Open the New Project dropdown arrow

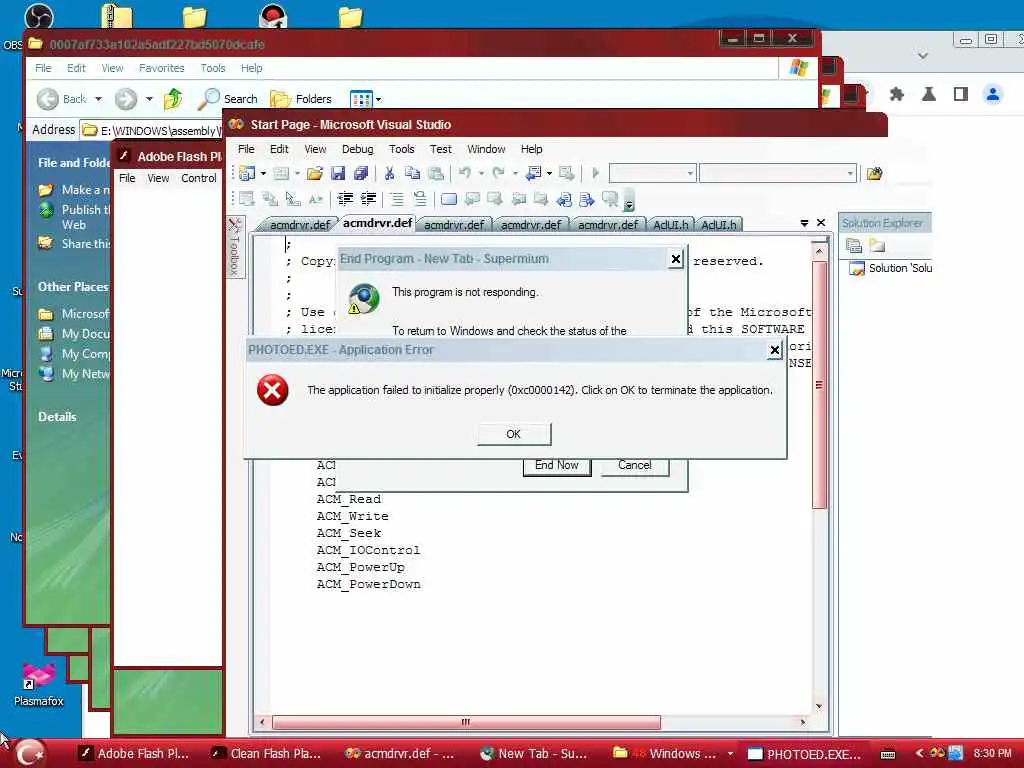tap(263, 173)
